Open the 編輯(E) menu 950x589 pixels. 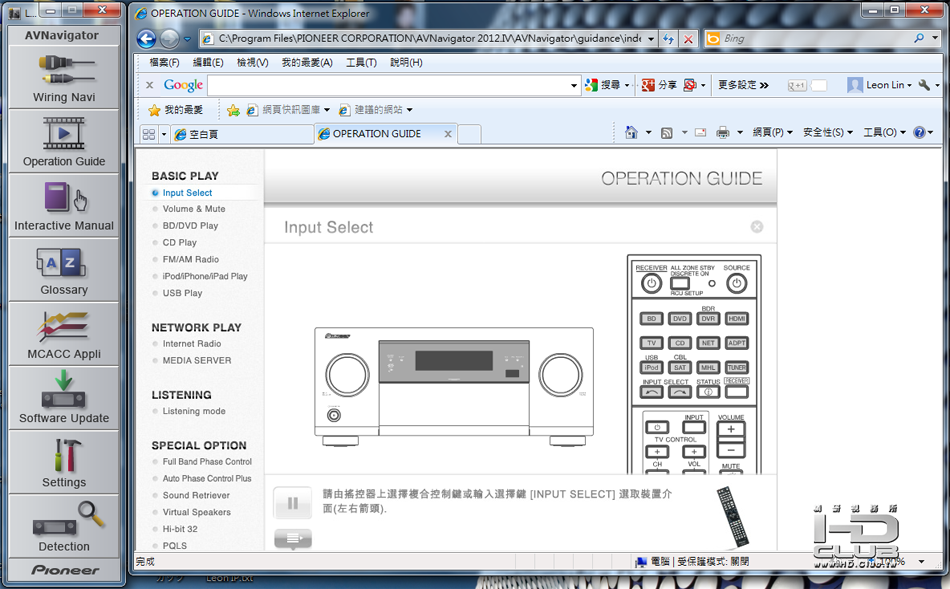point(208,62)
